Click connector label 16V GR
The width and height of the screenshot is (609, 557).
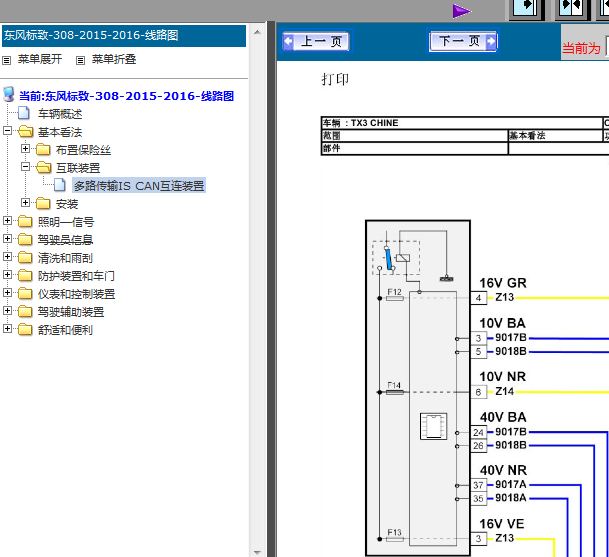pos(503,283)
